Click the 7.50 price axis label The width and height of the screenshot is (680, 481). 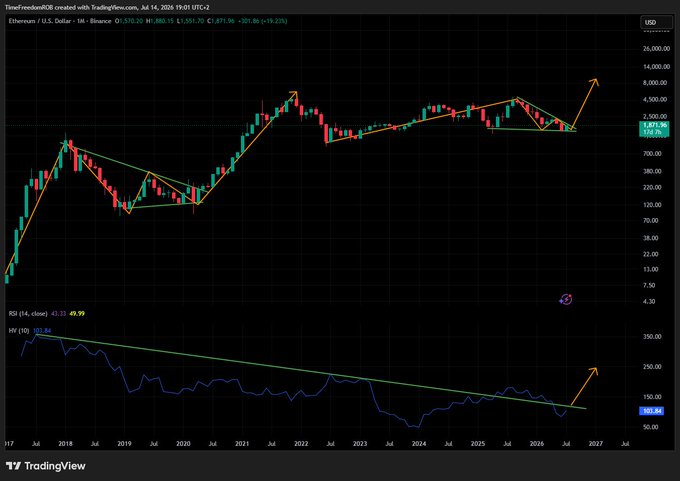click(650, 285)
